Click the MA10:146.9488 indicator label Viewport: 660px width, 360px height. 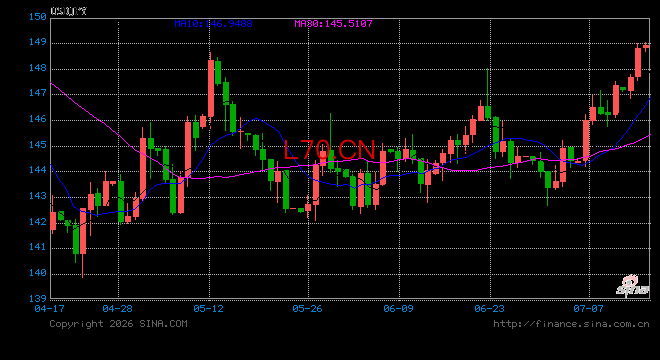[x=213, y=24]
